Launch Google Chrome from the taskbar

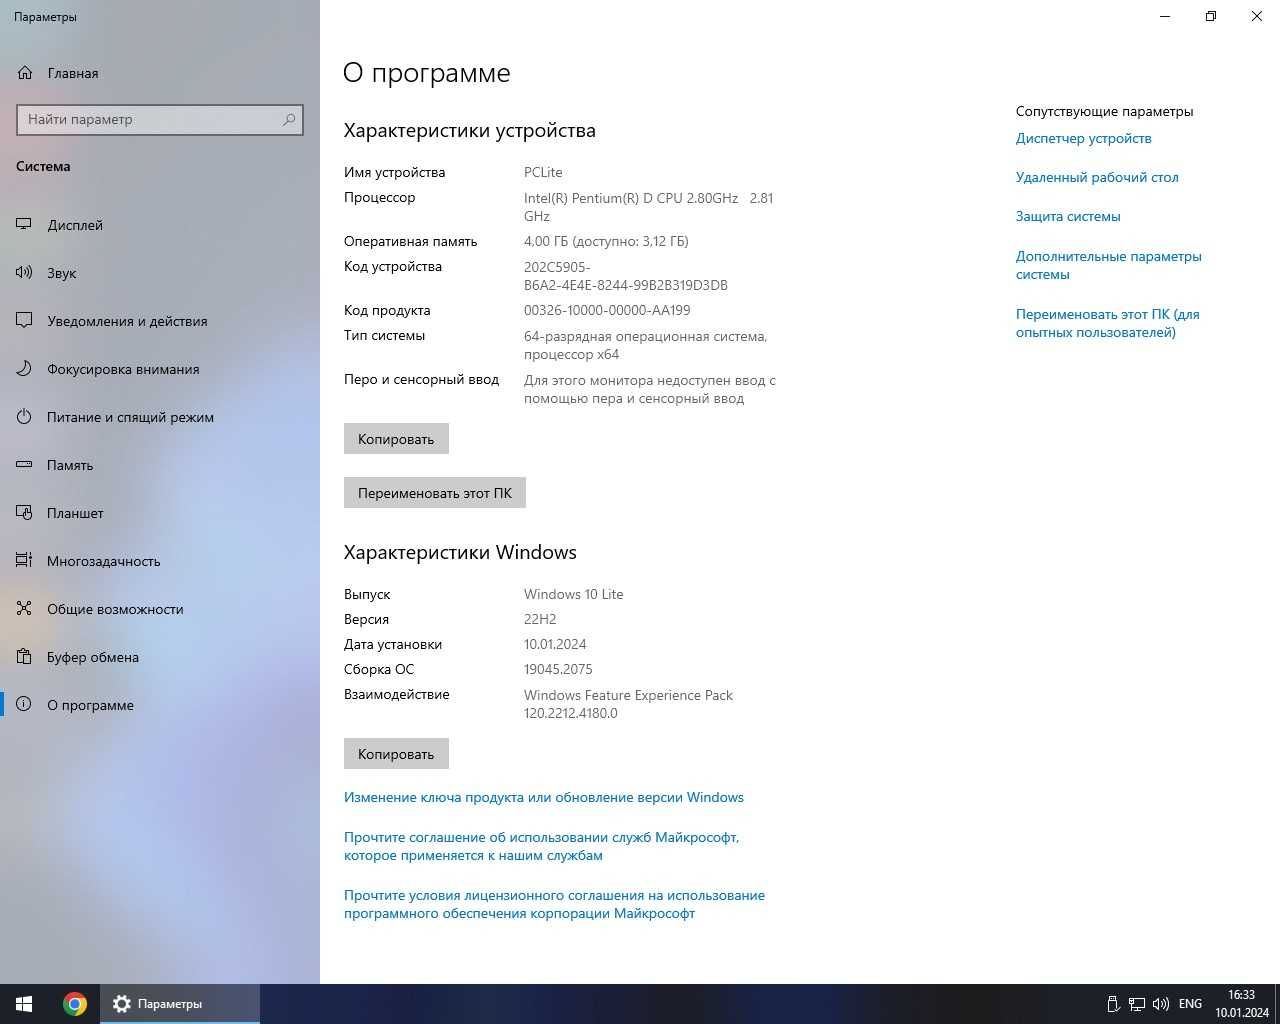(74, 1004)
